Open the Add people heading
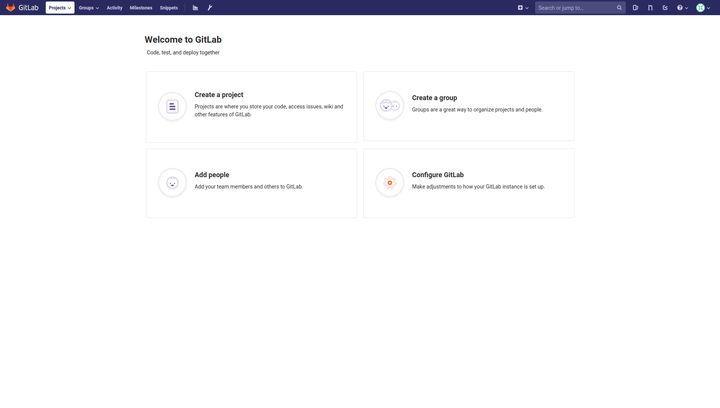The width and height of the screenshot is (720, 408). tap(212, 175)
